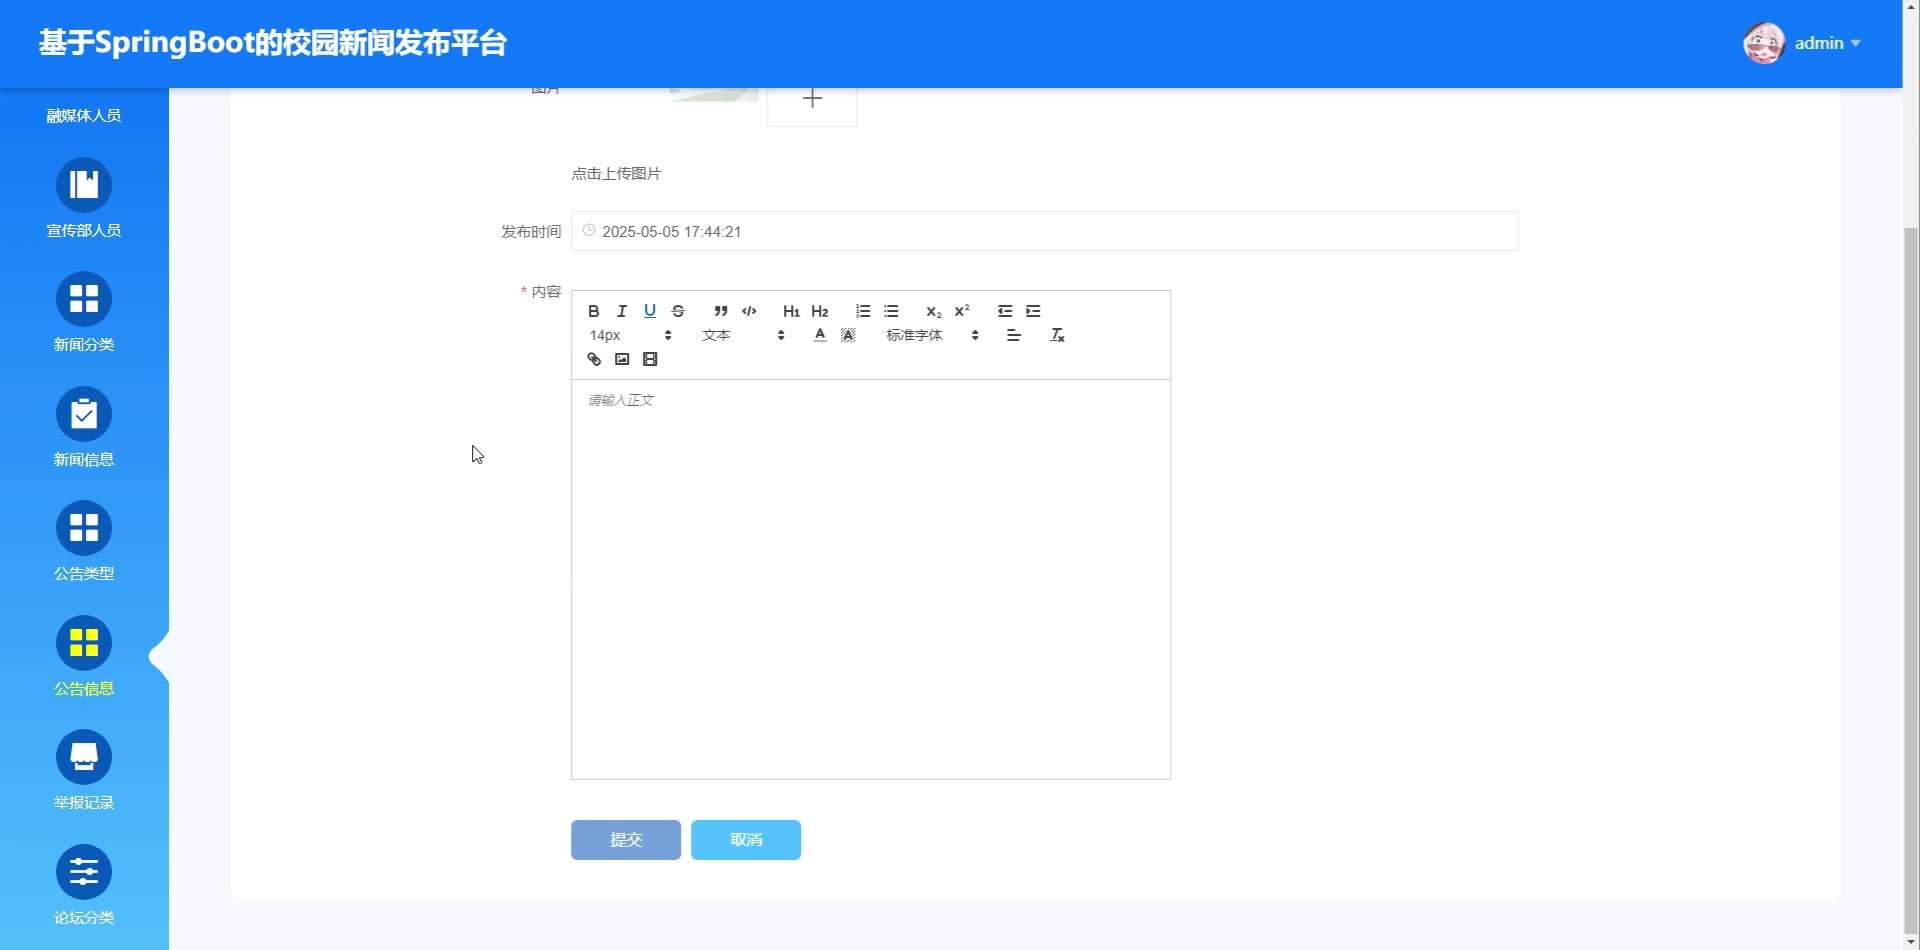
Task: Open the 标准字体 font family dropdown
Action: [x=932, y=335]
